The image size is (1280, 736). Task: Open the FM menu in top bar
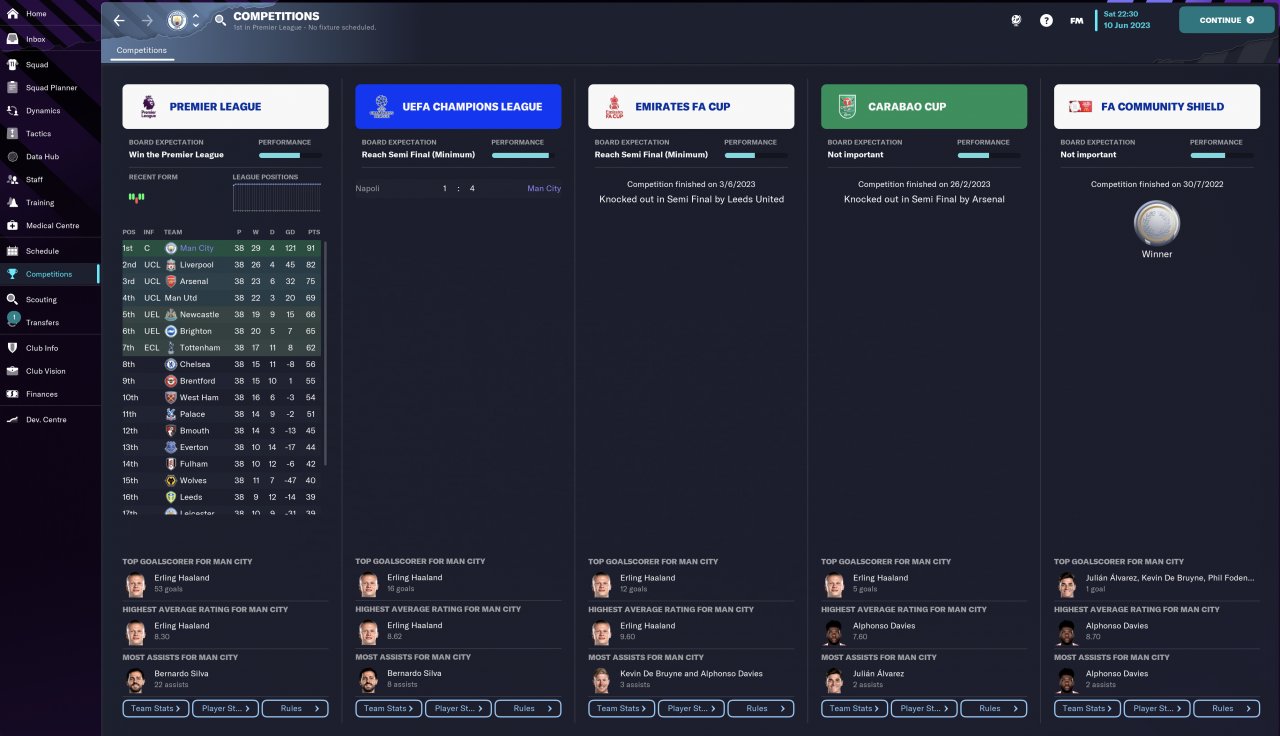1076,20
